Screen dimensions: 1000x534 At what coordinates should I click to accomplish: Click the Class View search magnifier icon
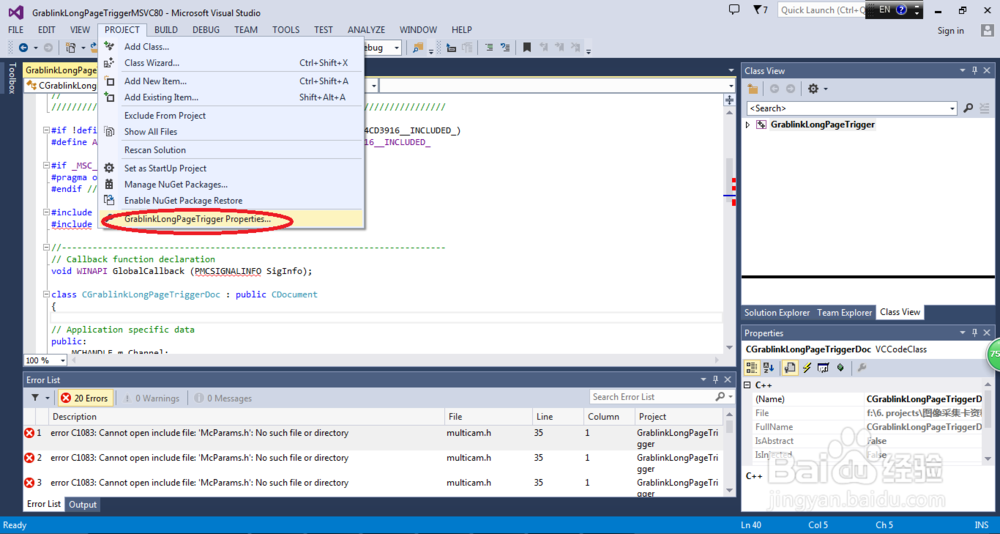pos(968,108)
